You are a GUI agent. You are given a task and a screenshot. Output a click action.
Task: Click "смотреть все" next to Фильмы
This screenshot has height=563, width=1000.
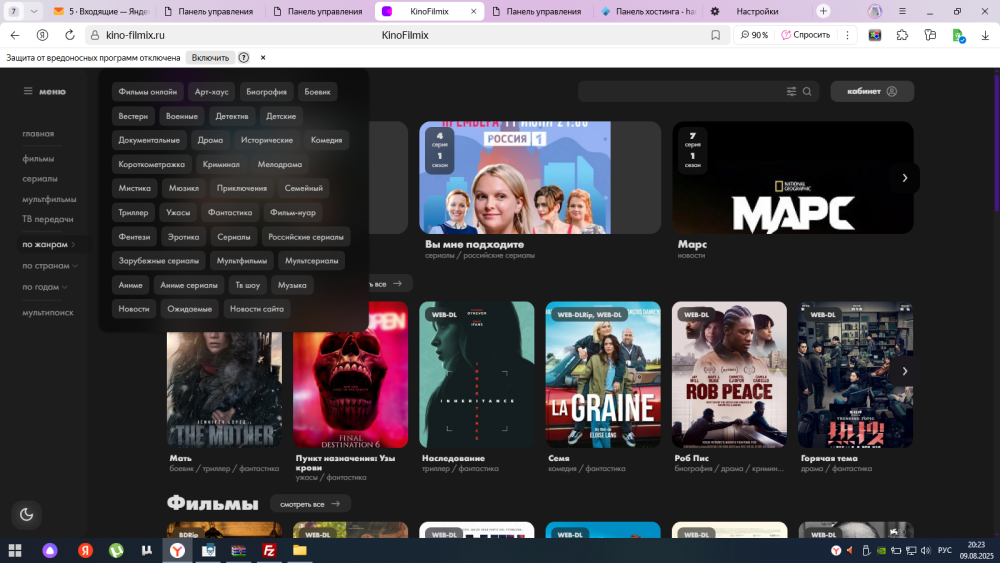(310, 504)
